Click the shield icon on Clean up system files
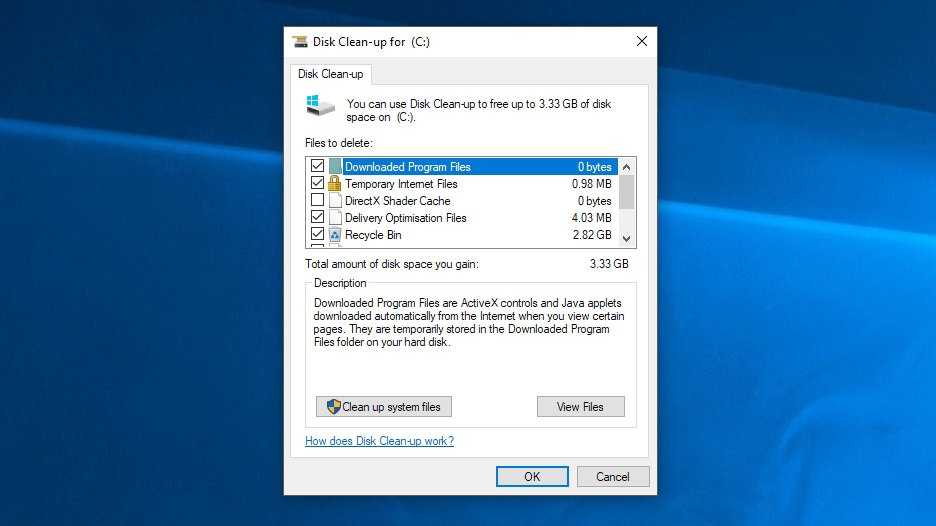 [333, 407]
